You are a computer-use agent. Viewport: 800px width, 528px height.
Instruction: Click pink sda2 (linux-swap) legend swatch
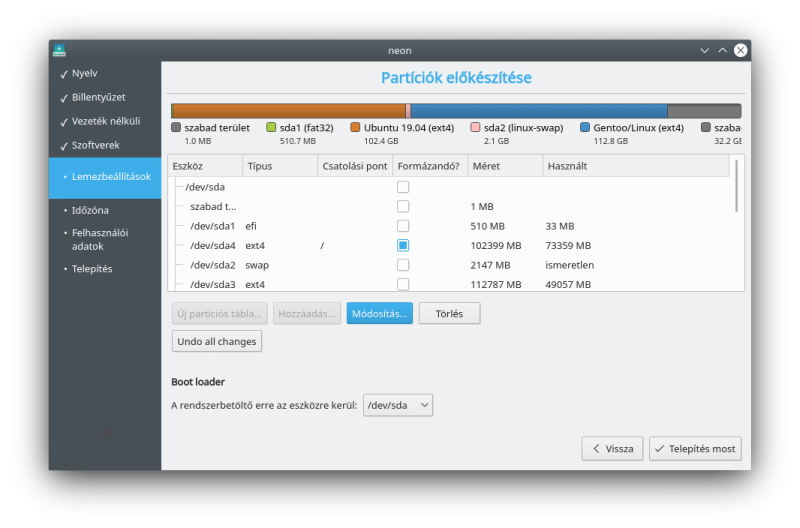475,127
